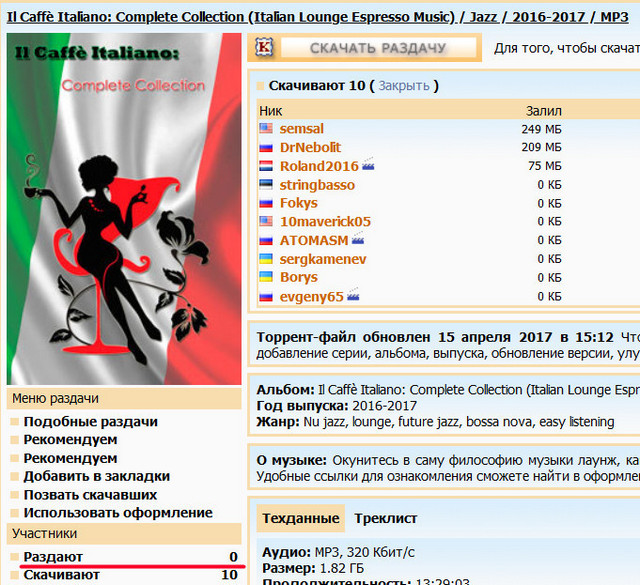Click the СКАЧАТЬ РАЗДАЧУ download button
The width and height of the screenshot is (640, 585).
(378, 48)
